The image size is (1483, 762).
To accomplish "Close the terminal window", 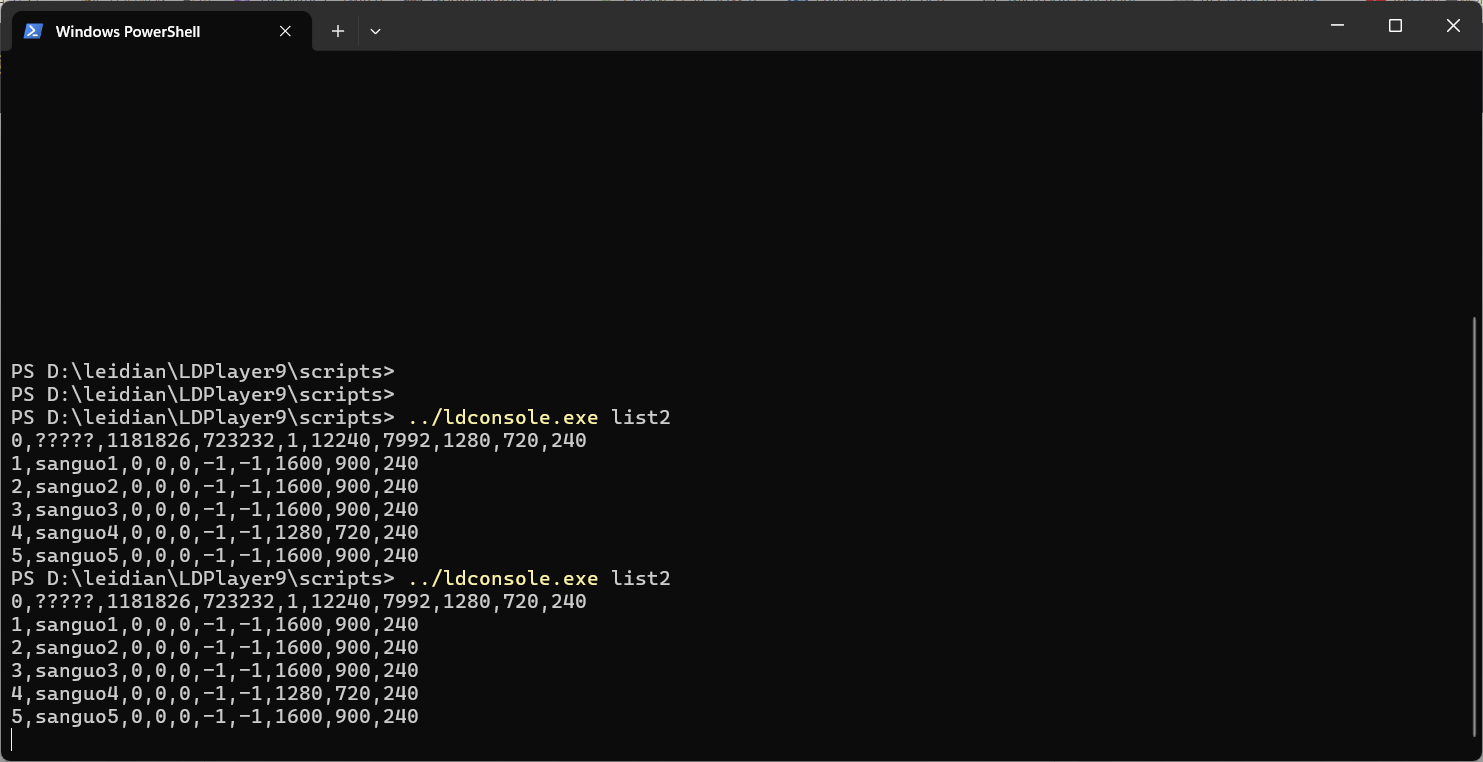I will tap(1453, 26).
